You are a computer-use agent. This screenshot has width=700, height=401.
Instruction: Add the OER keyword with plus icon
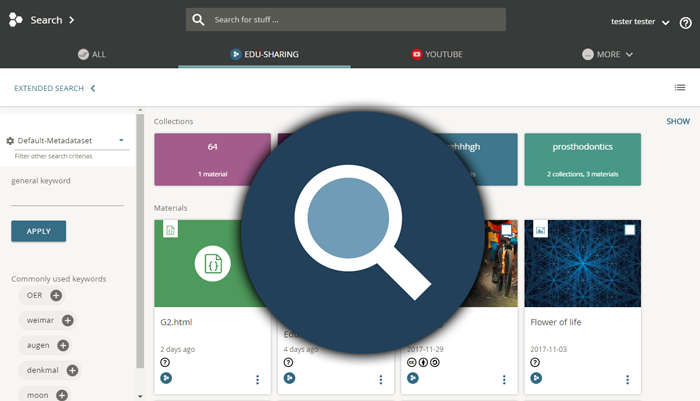point(56,295)
